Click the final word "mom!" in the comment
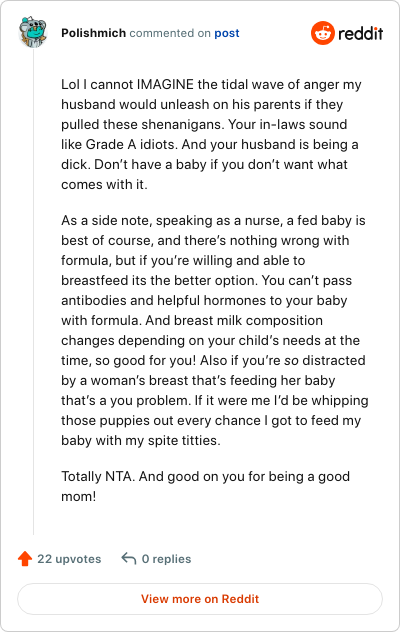 click(79, 497)
